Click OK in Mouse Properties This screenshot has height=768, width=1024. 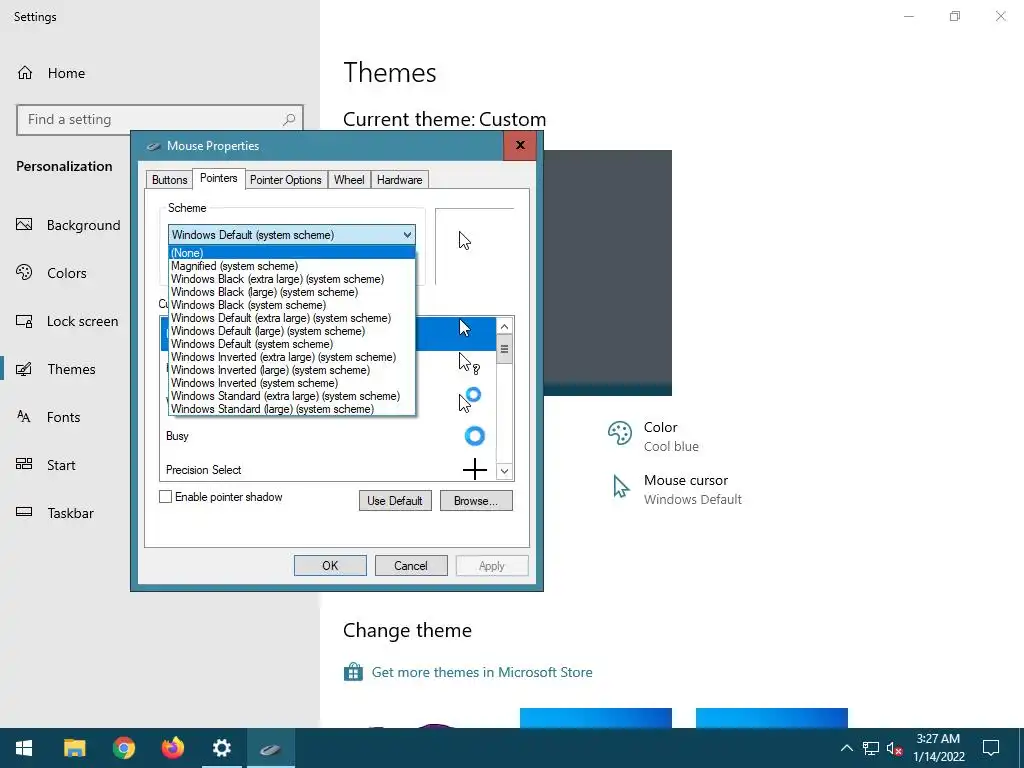(x=330, y=566)
